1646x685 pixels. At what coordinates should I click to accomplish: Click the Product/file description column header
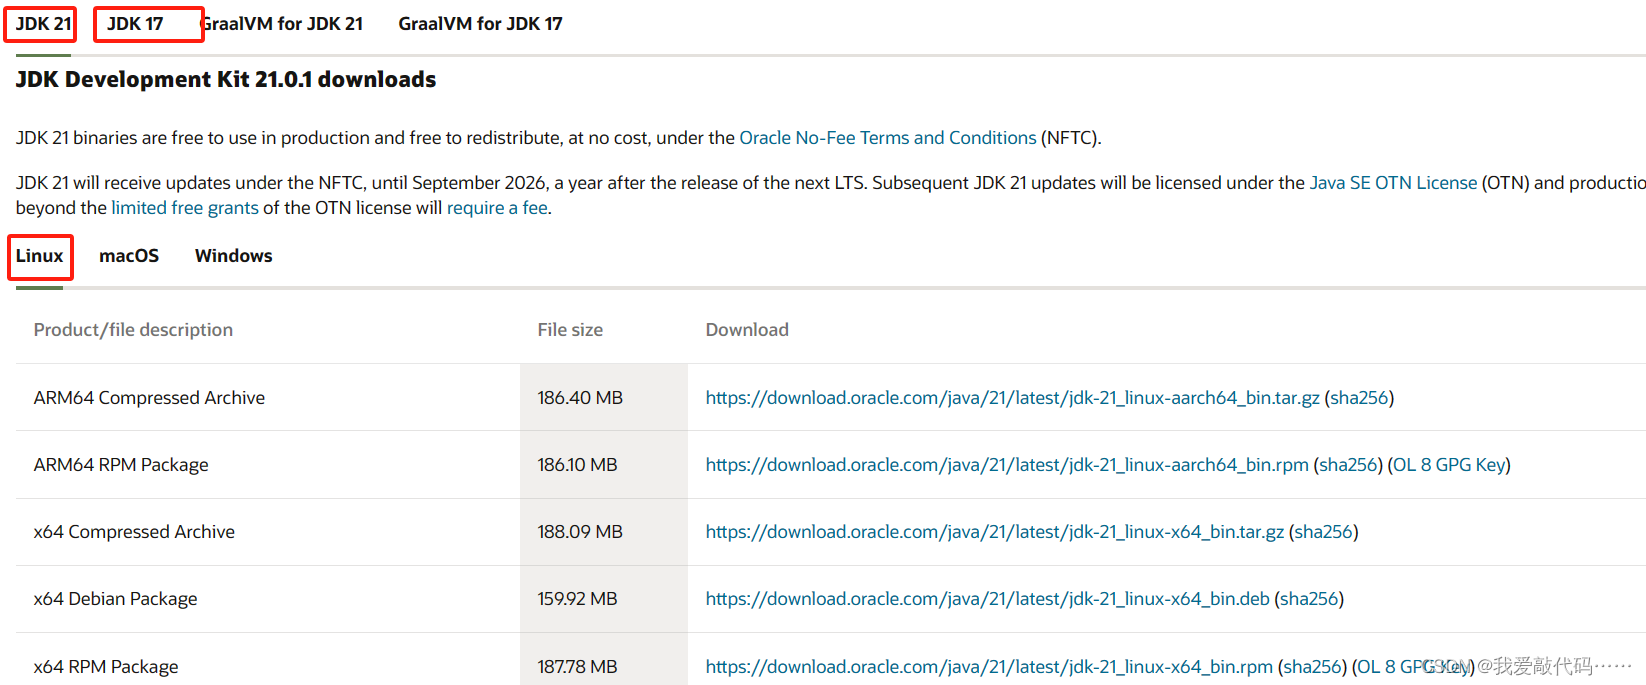coord(133,330)
